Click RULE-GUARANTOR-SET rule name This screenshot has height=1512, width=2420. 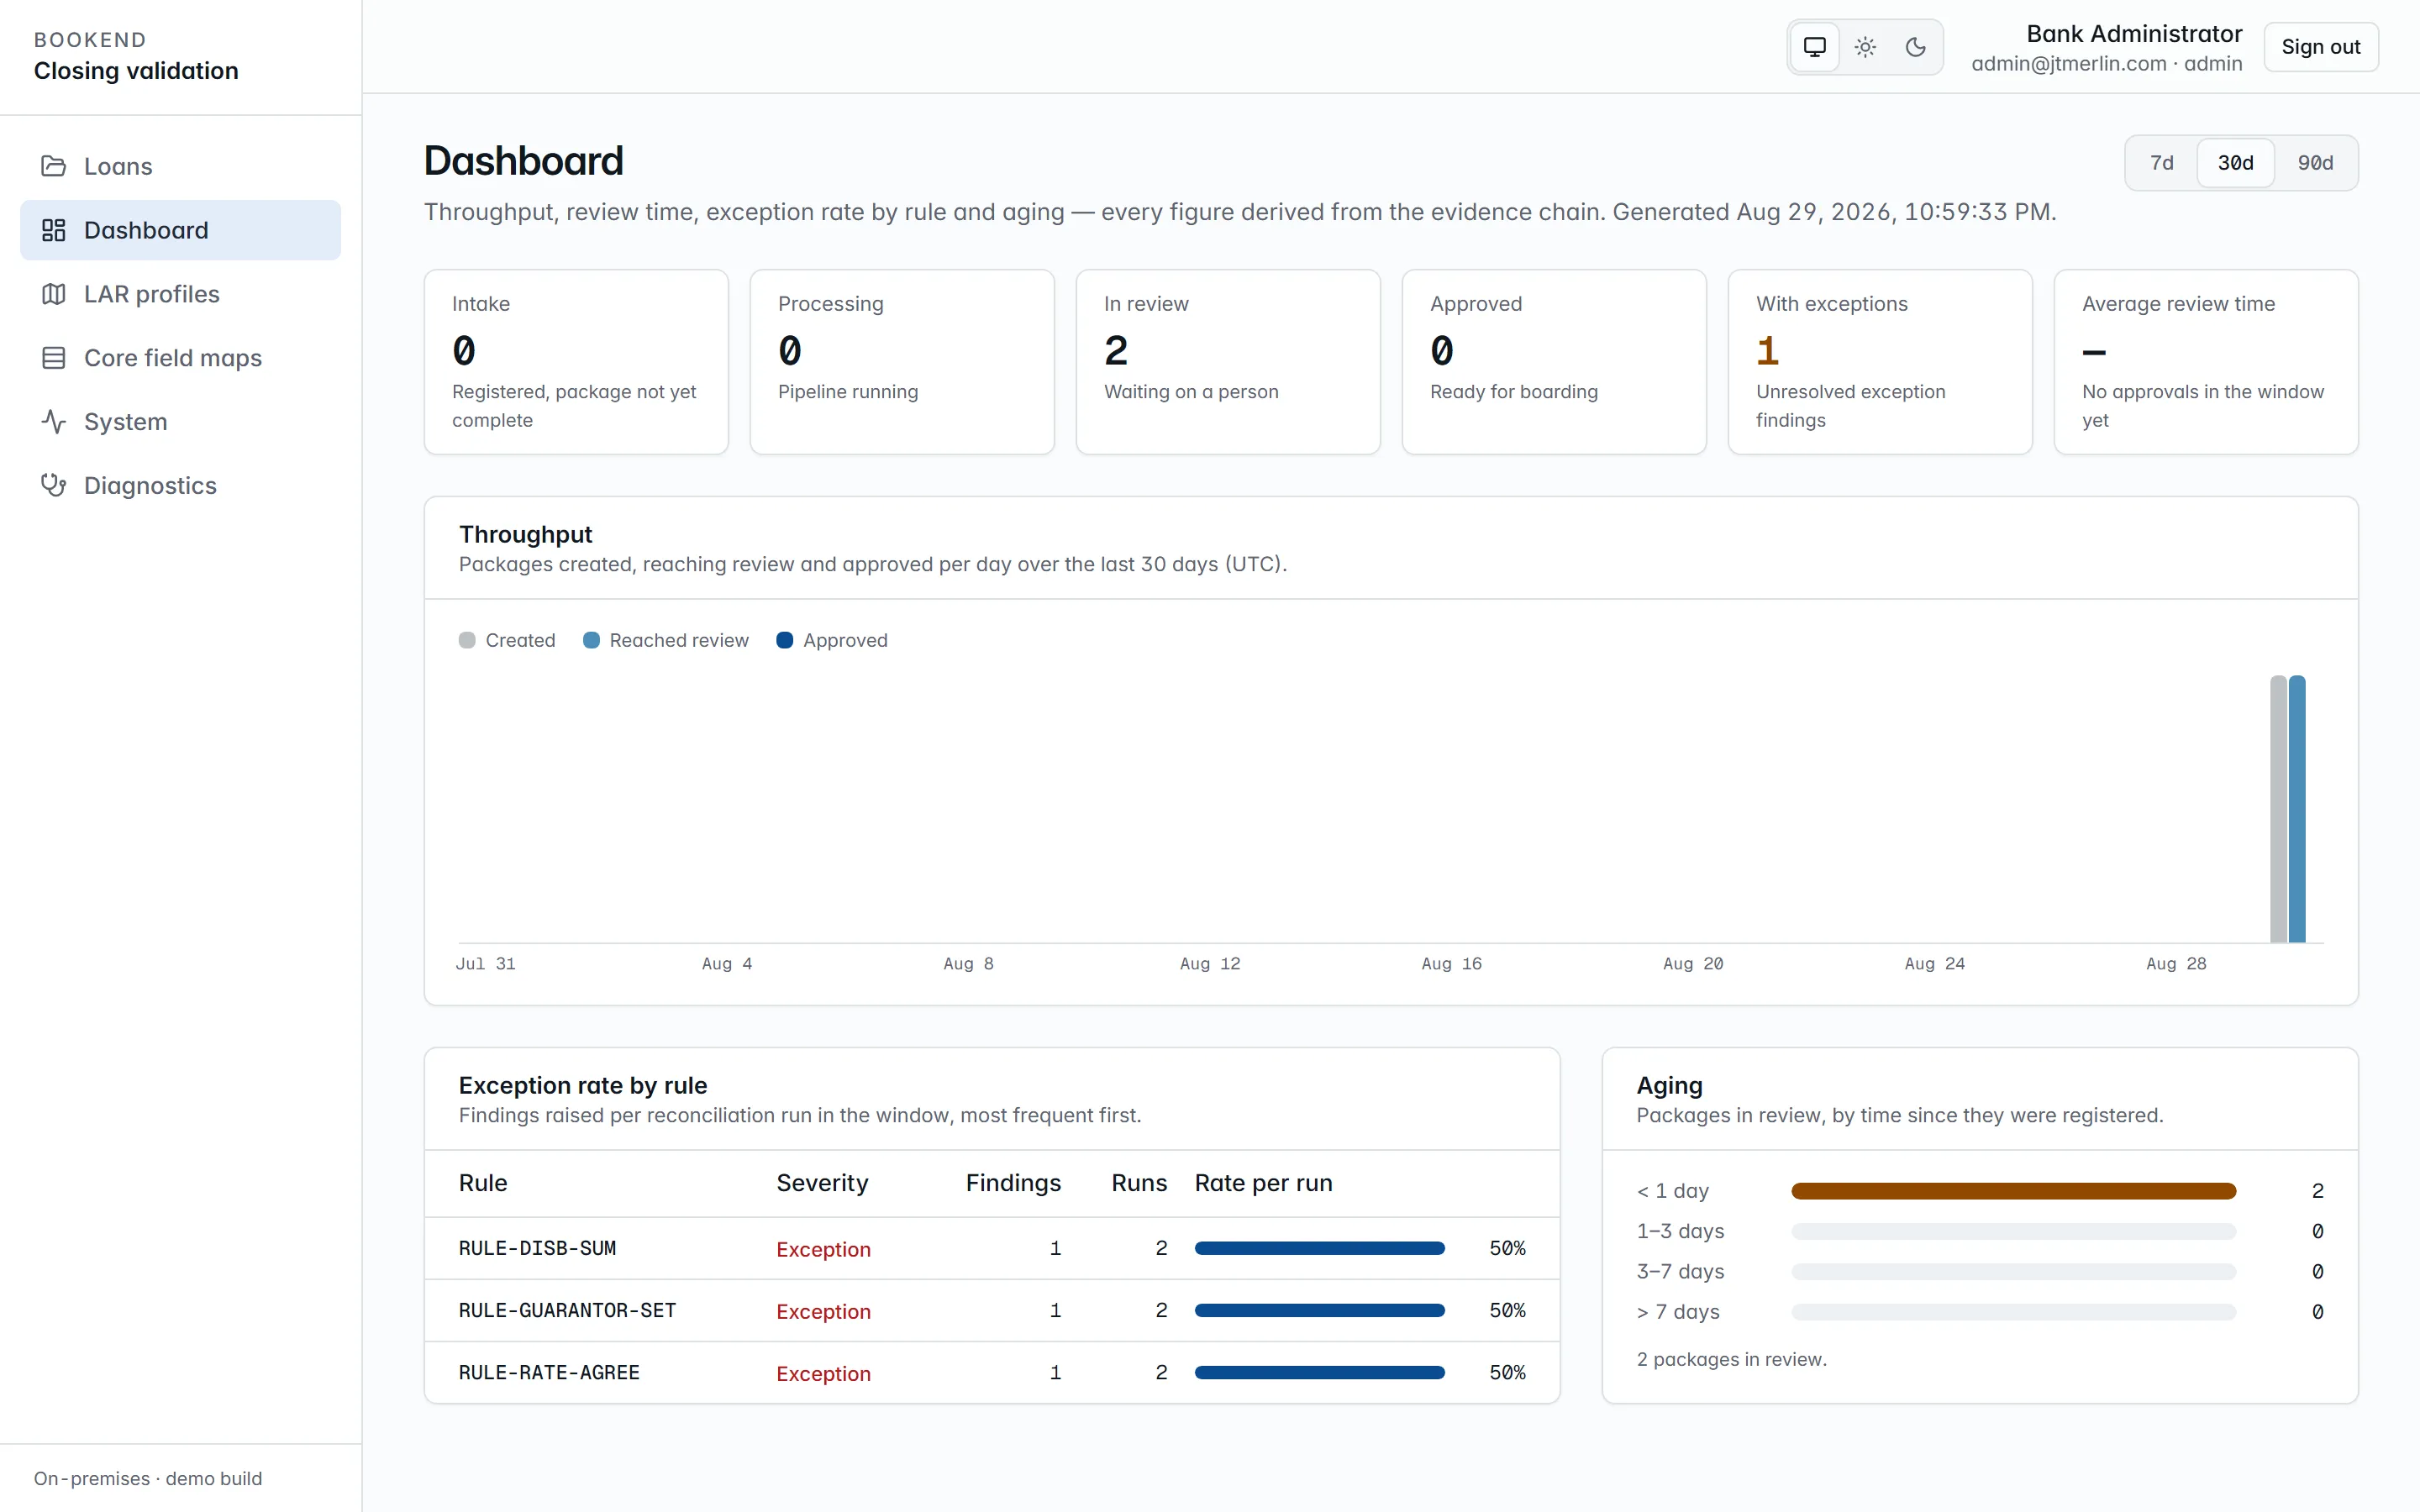coord(567,1310)
